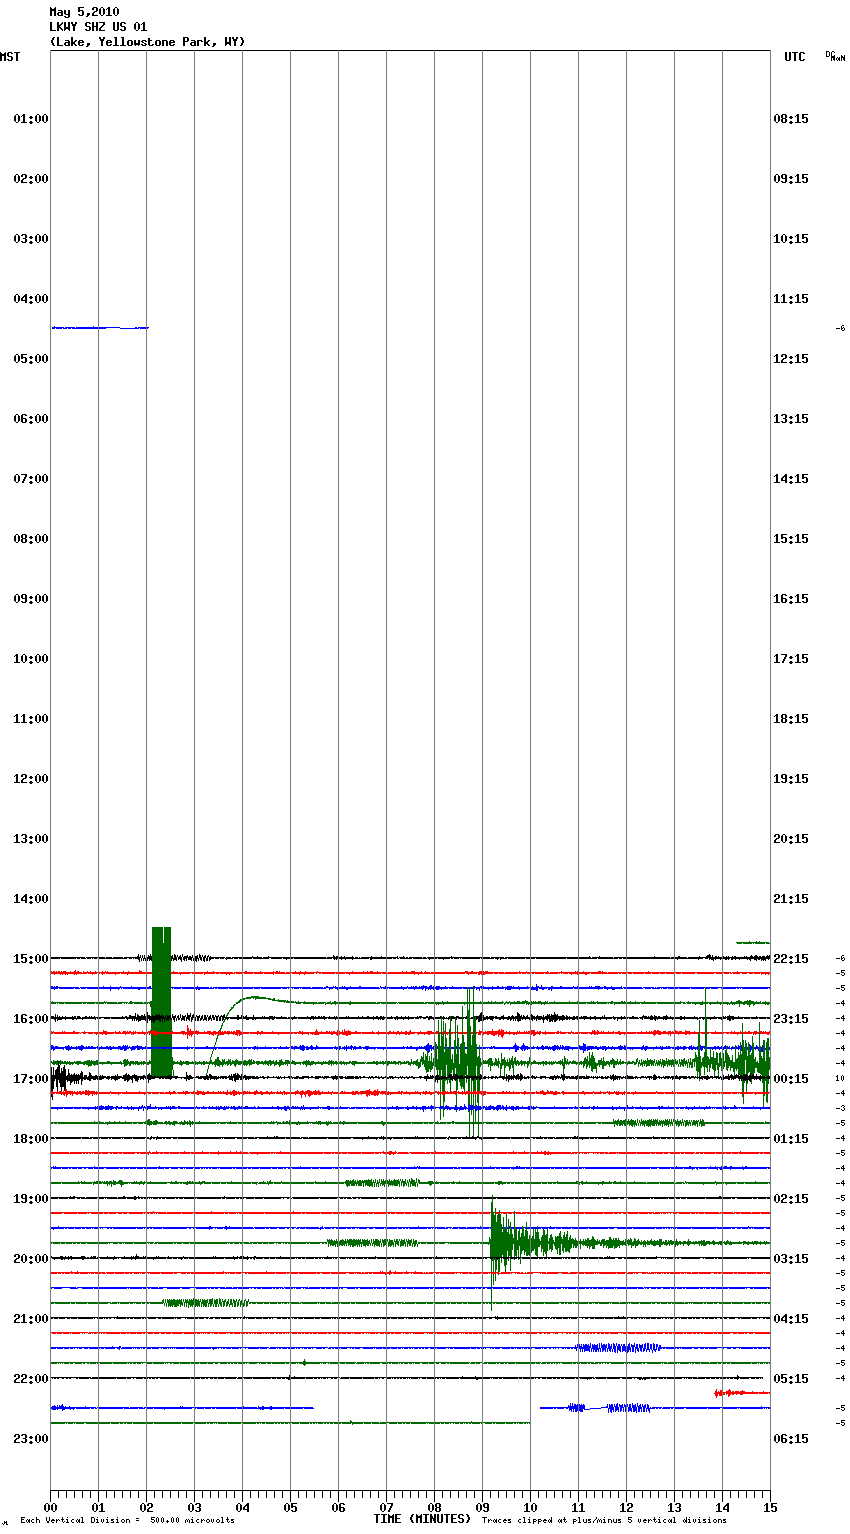850x1534 pixels.
Task: Click the 08:00 MST time label
Action: click(31, 539)
